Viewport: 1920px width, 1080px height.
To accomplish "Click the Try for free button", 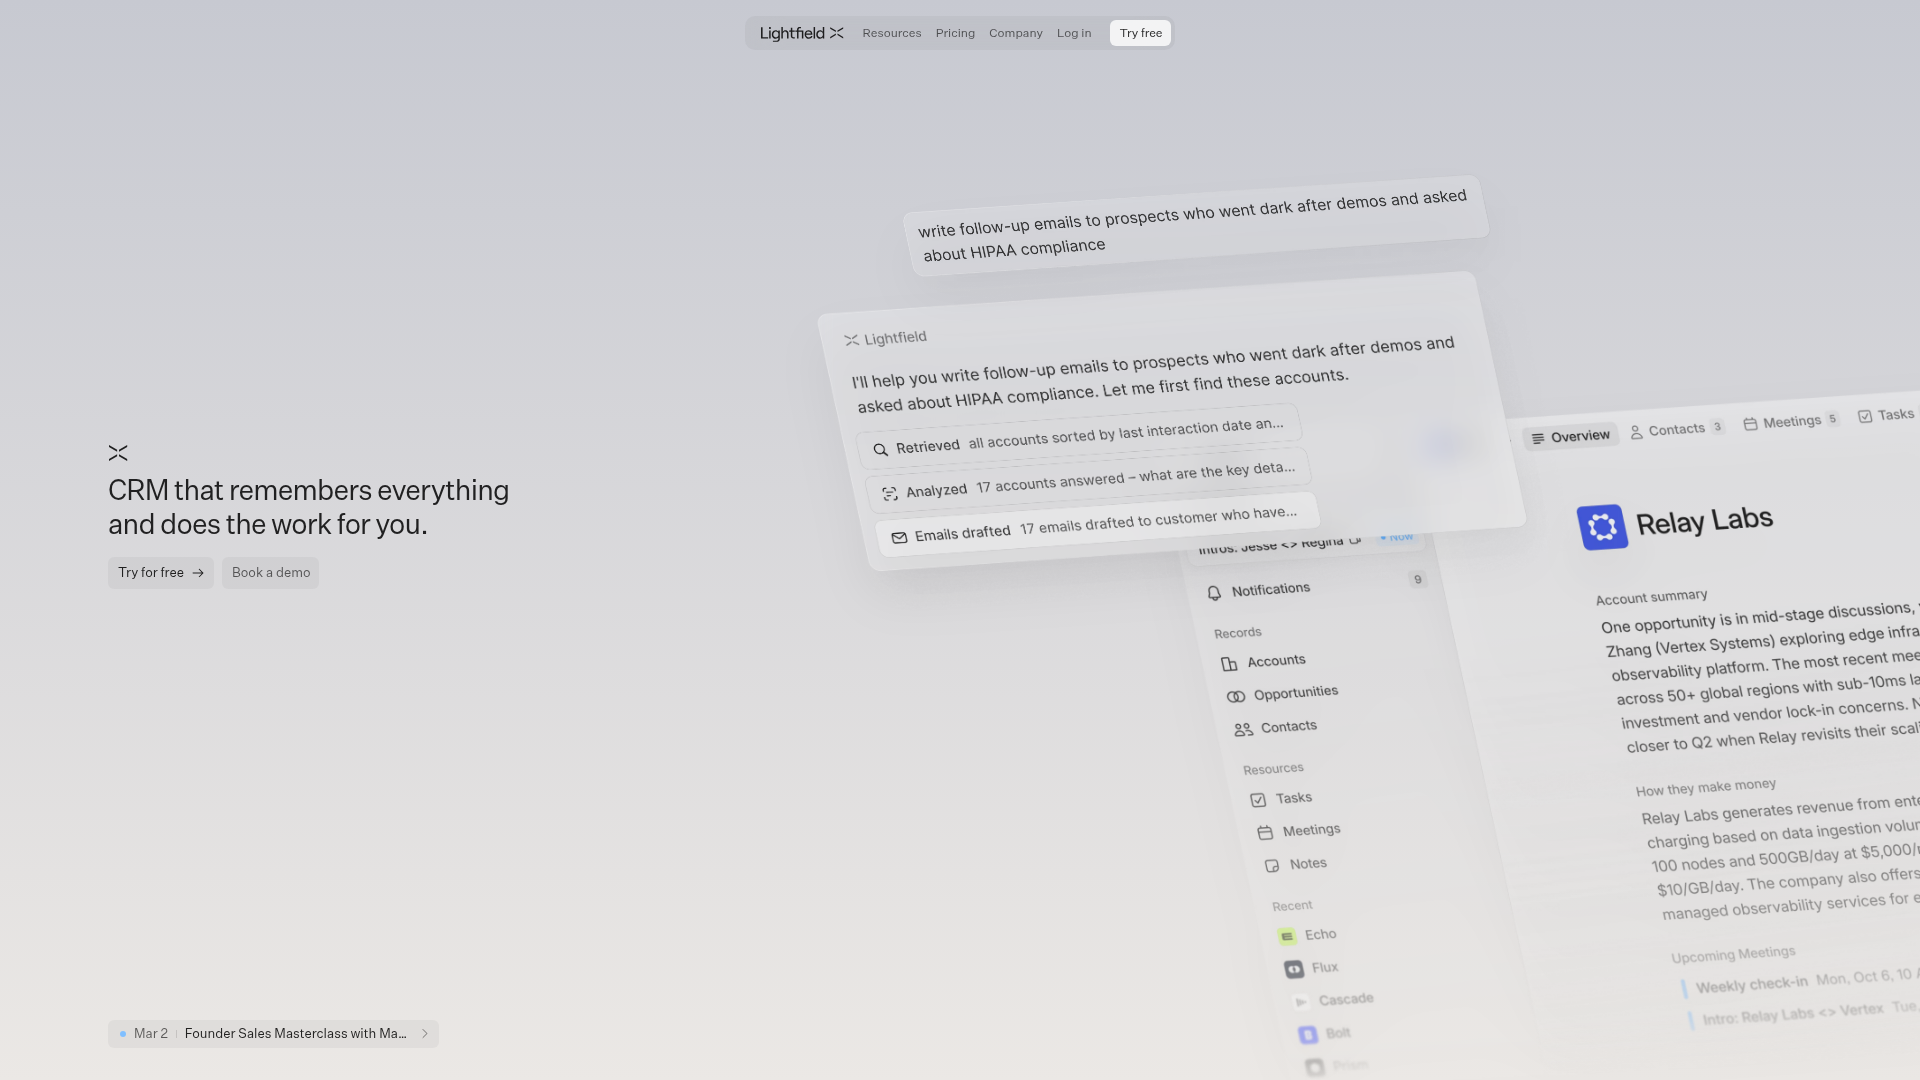I will pyautogui.click(x=160, y=573).
